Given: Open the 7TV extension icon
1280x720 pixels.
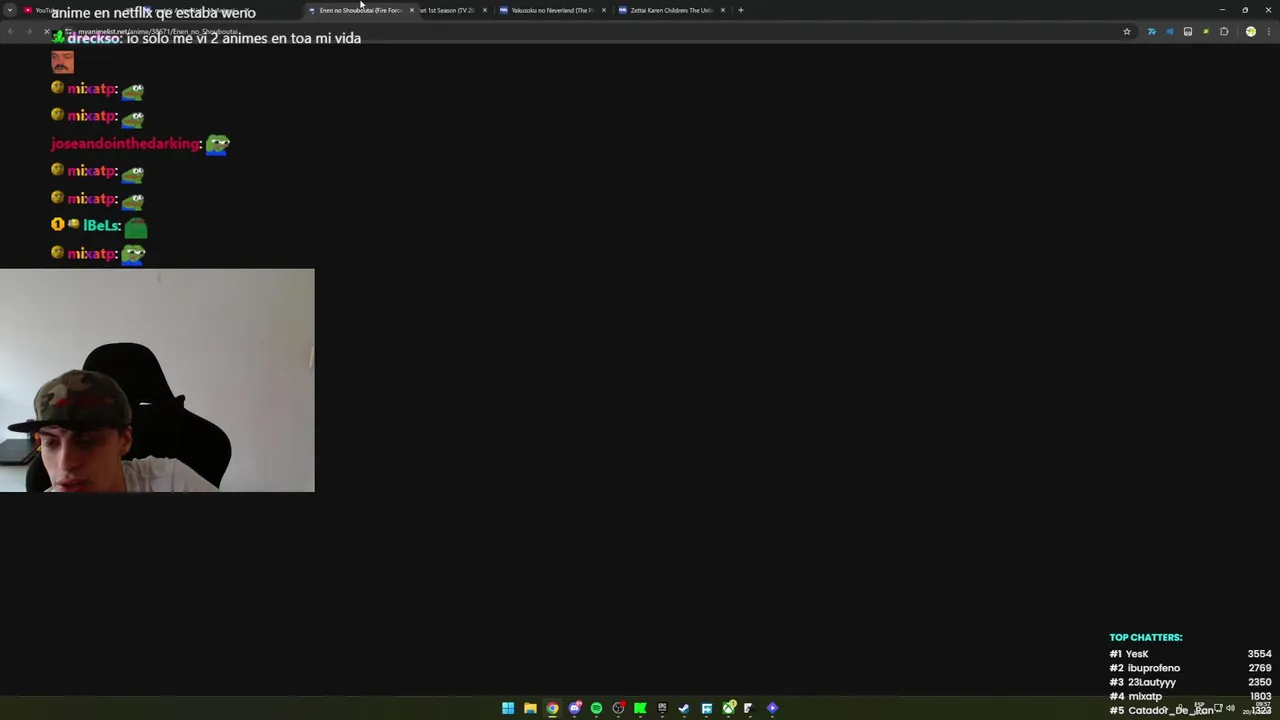Looking at the screenshot, I should [x=1152, y=31].
